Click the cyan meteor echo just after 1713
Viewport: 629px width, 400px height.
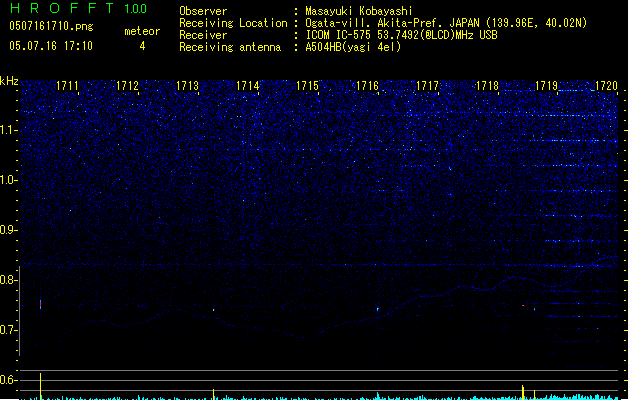[x=213, y=310]
